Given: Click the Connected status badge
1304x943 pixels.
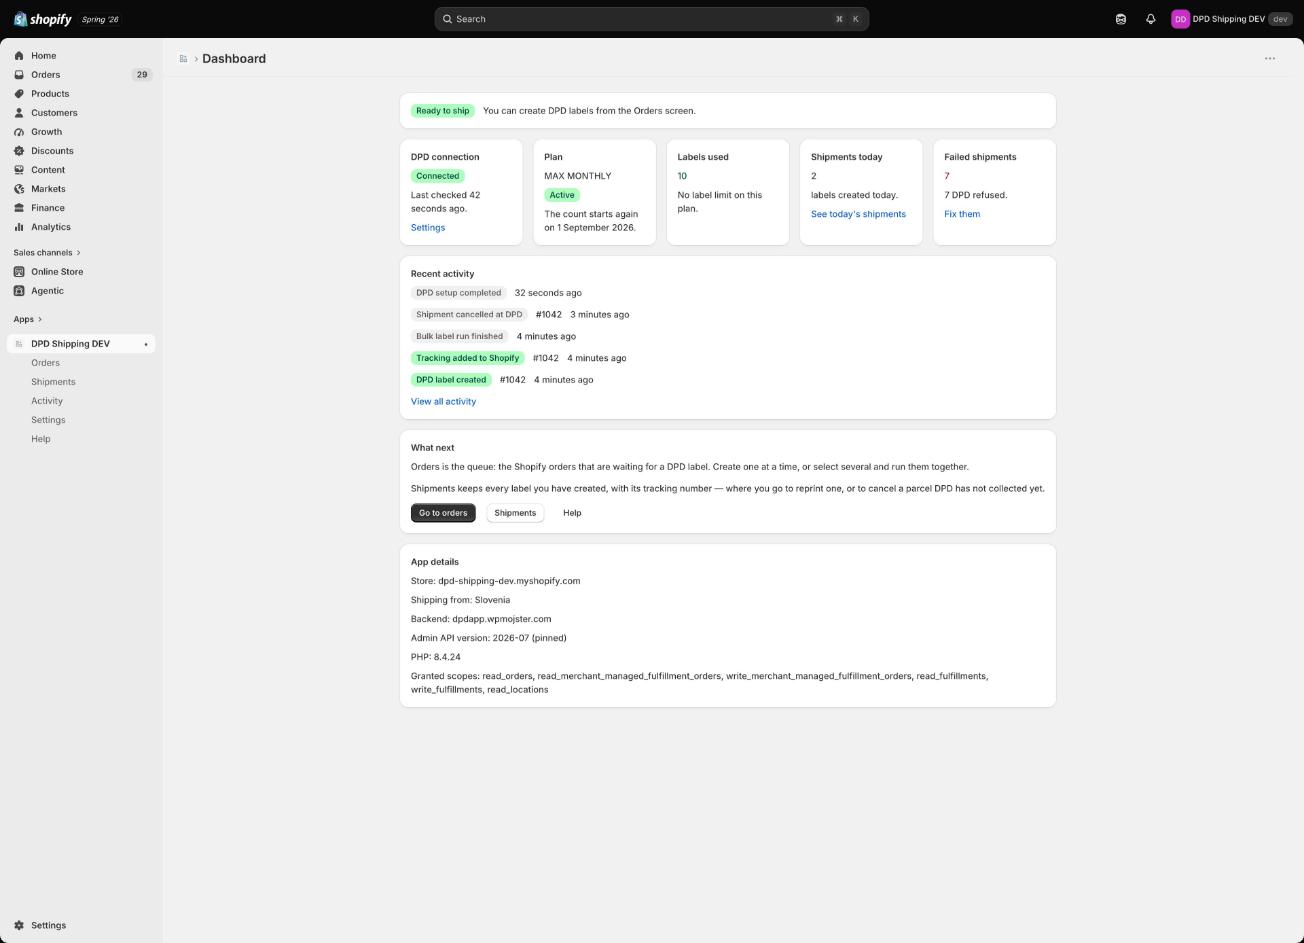Looking at the screenshot, I should tap(438, 176).
